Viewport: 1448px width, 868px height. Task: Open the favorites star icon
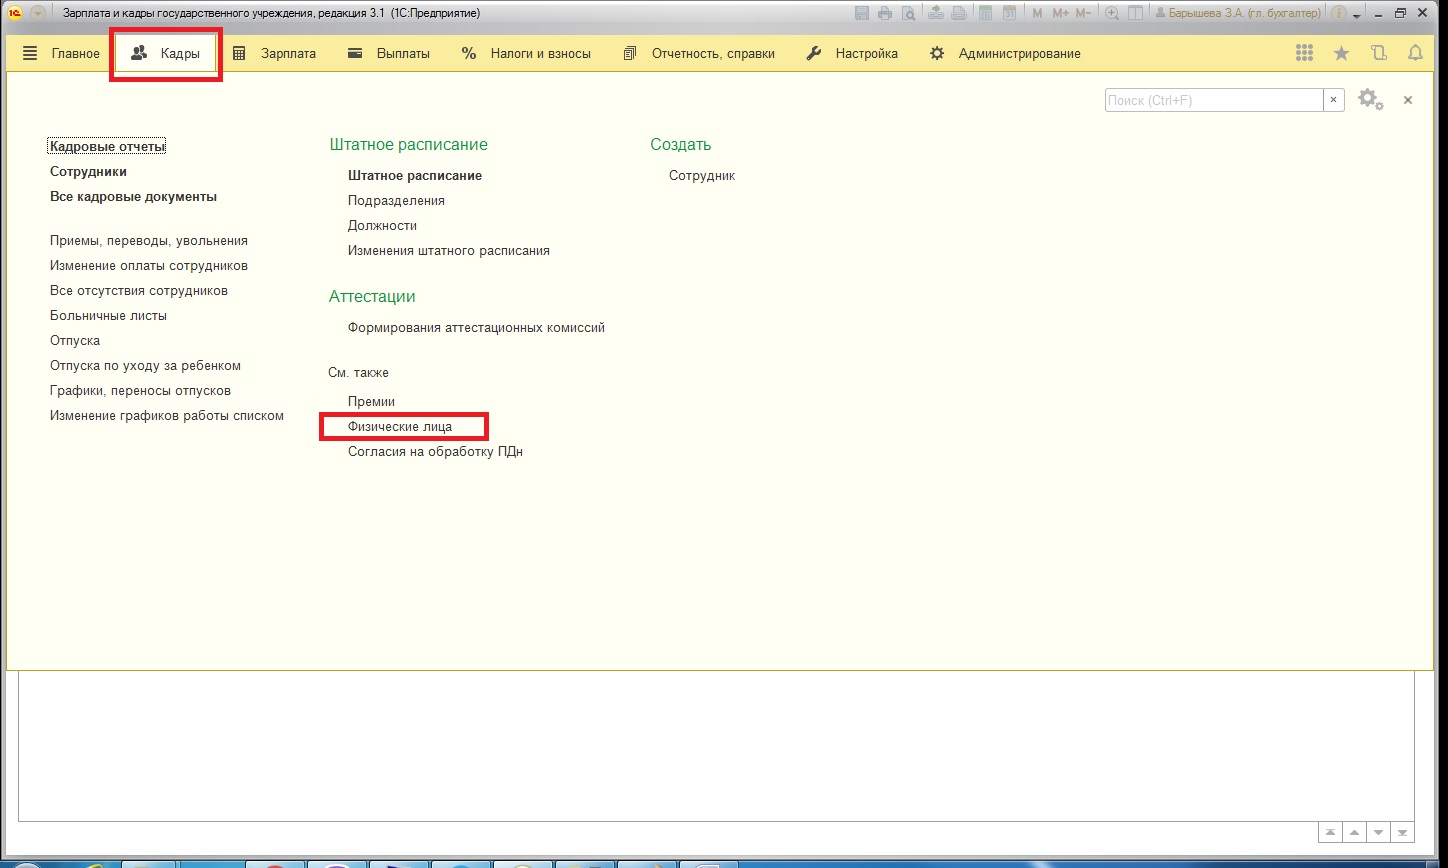point(1341,54)
